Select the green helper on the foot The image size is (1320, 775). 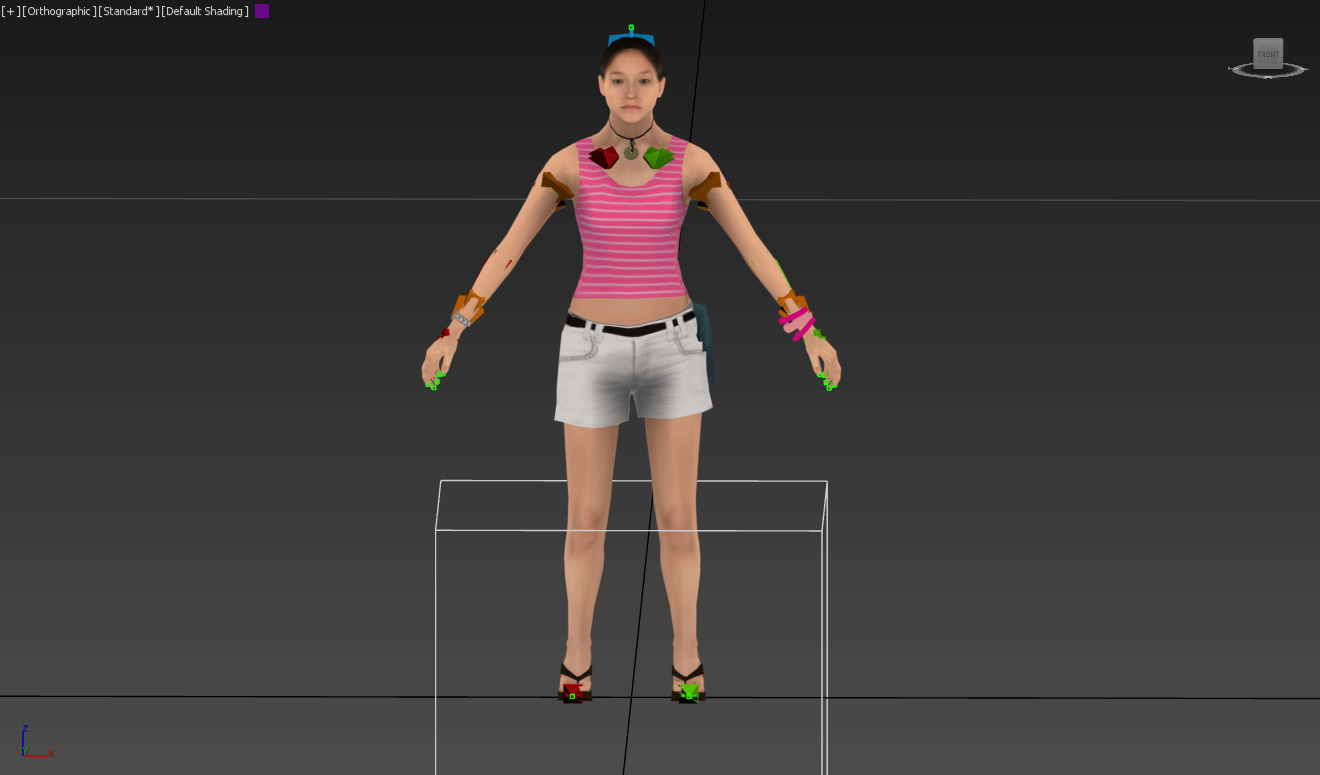pos(688,691)
